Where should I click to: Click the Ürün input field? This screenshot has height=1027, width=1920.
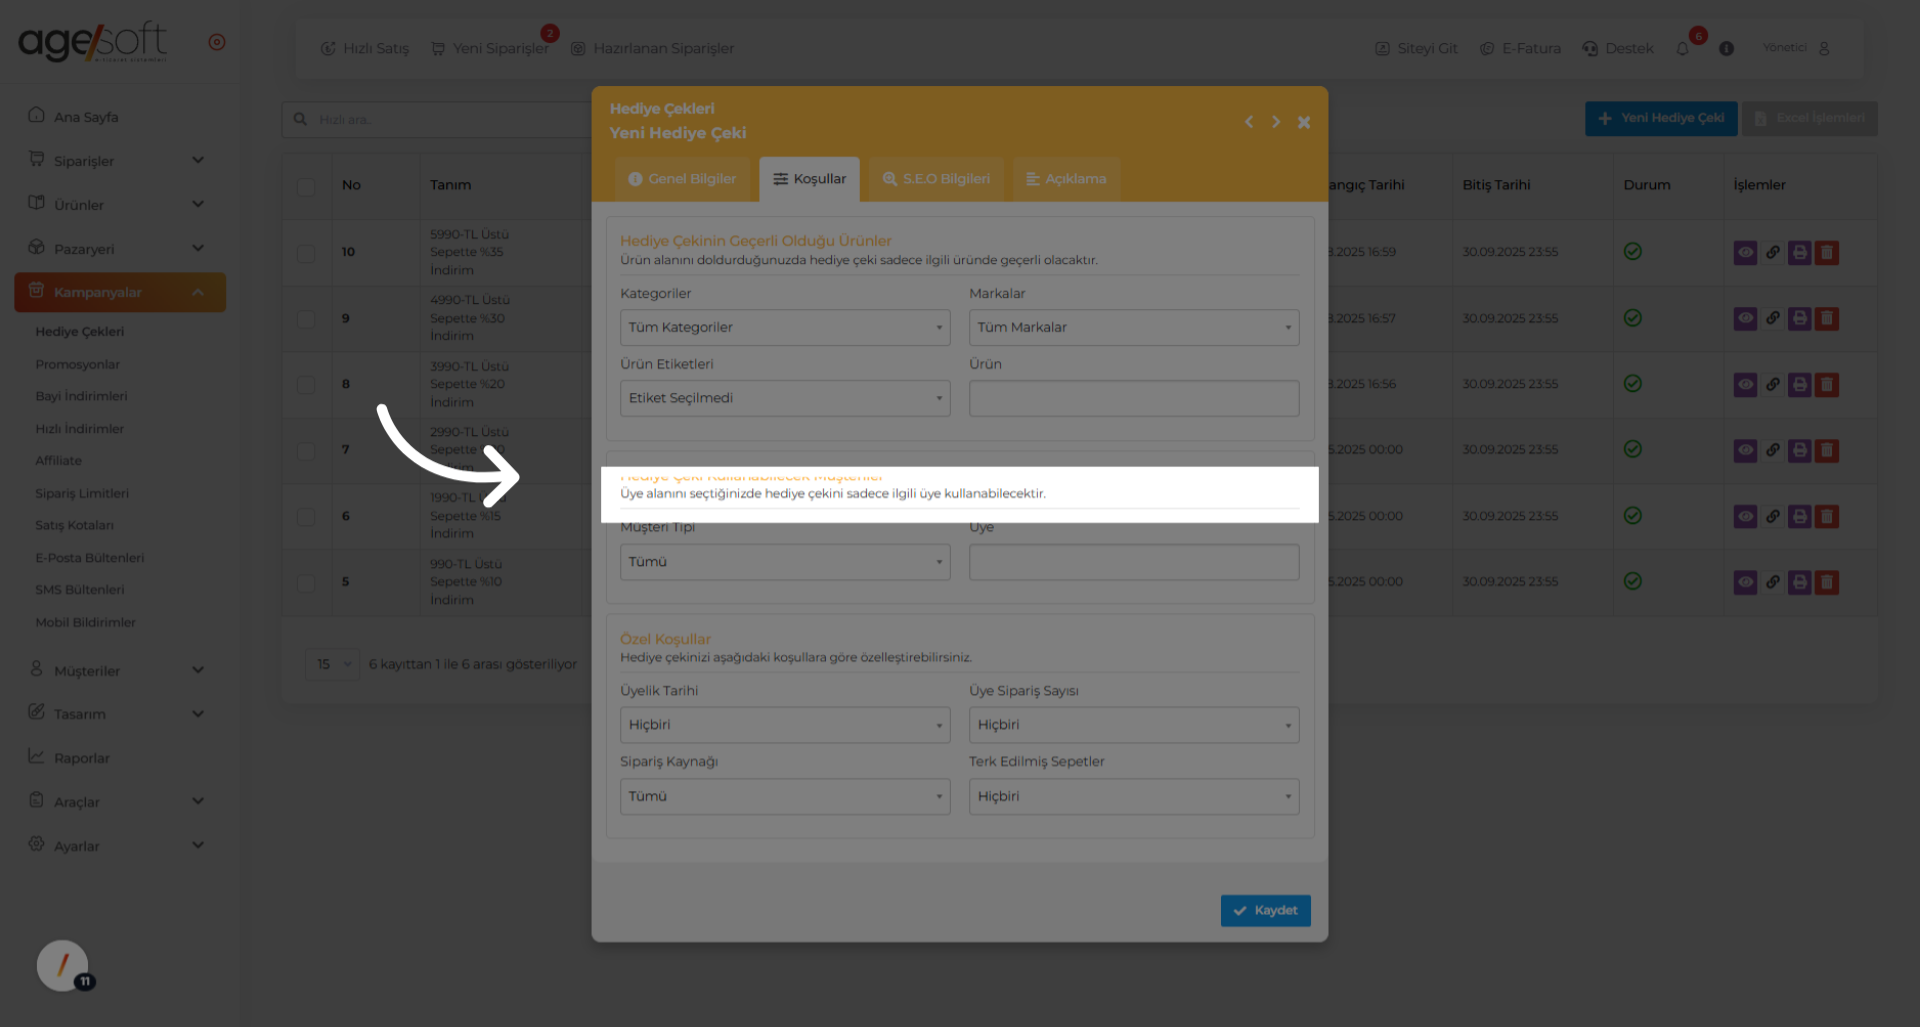pos(1133,398)
